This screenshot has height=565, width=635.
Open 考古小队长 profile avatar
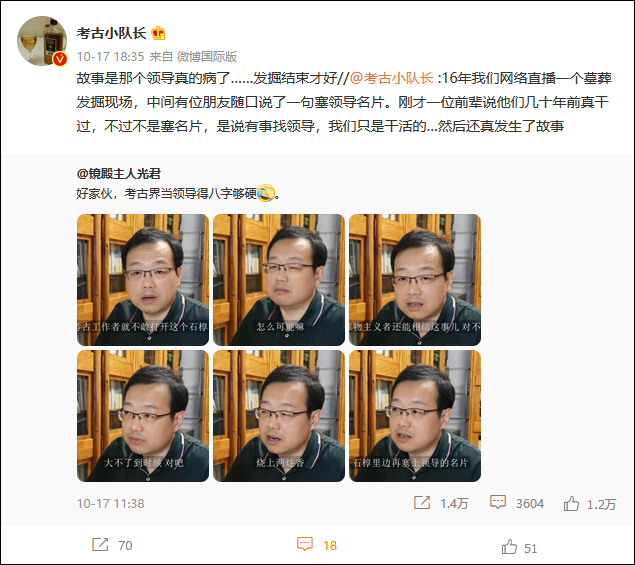(42, 41)
